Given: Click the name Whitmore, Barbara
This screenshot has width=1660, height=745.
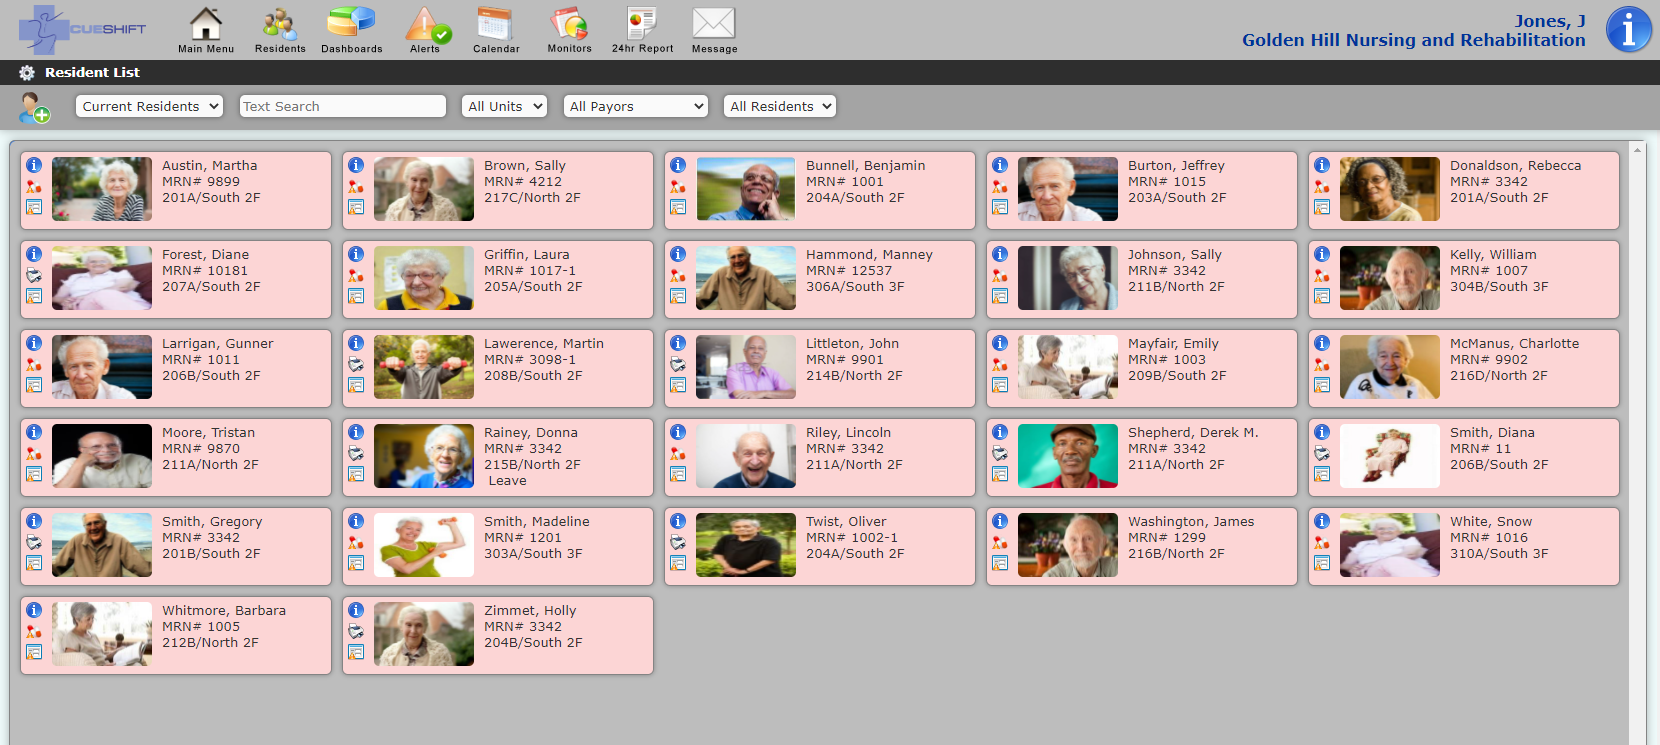Looking at the screenshot, I should tap(224, 610).
